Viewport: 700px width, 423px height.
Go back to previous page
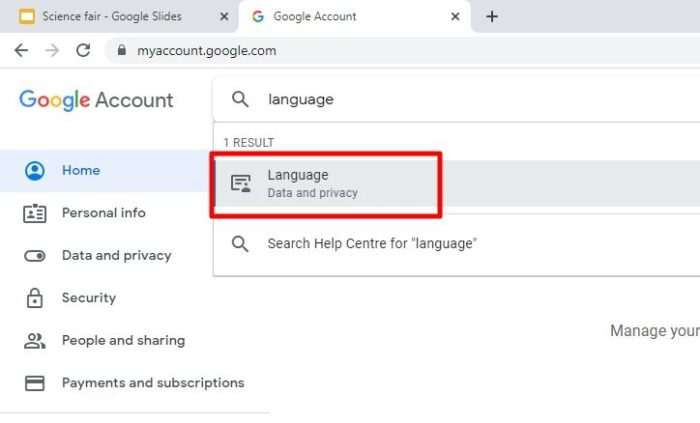coord(21,50)
